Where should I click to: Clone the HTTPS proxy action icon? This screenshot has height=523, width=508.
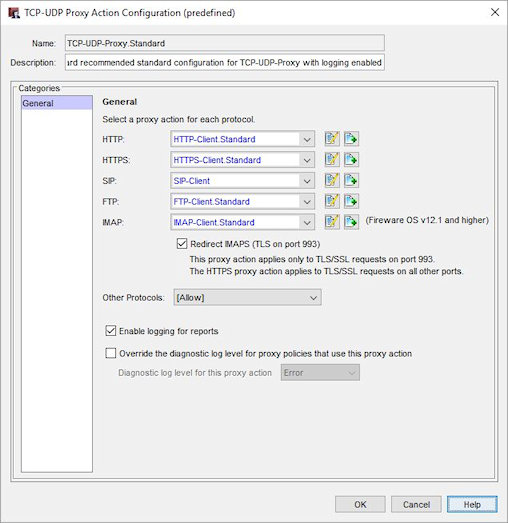point(351,160)
